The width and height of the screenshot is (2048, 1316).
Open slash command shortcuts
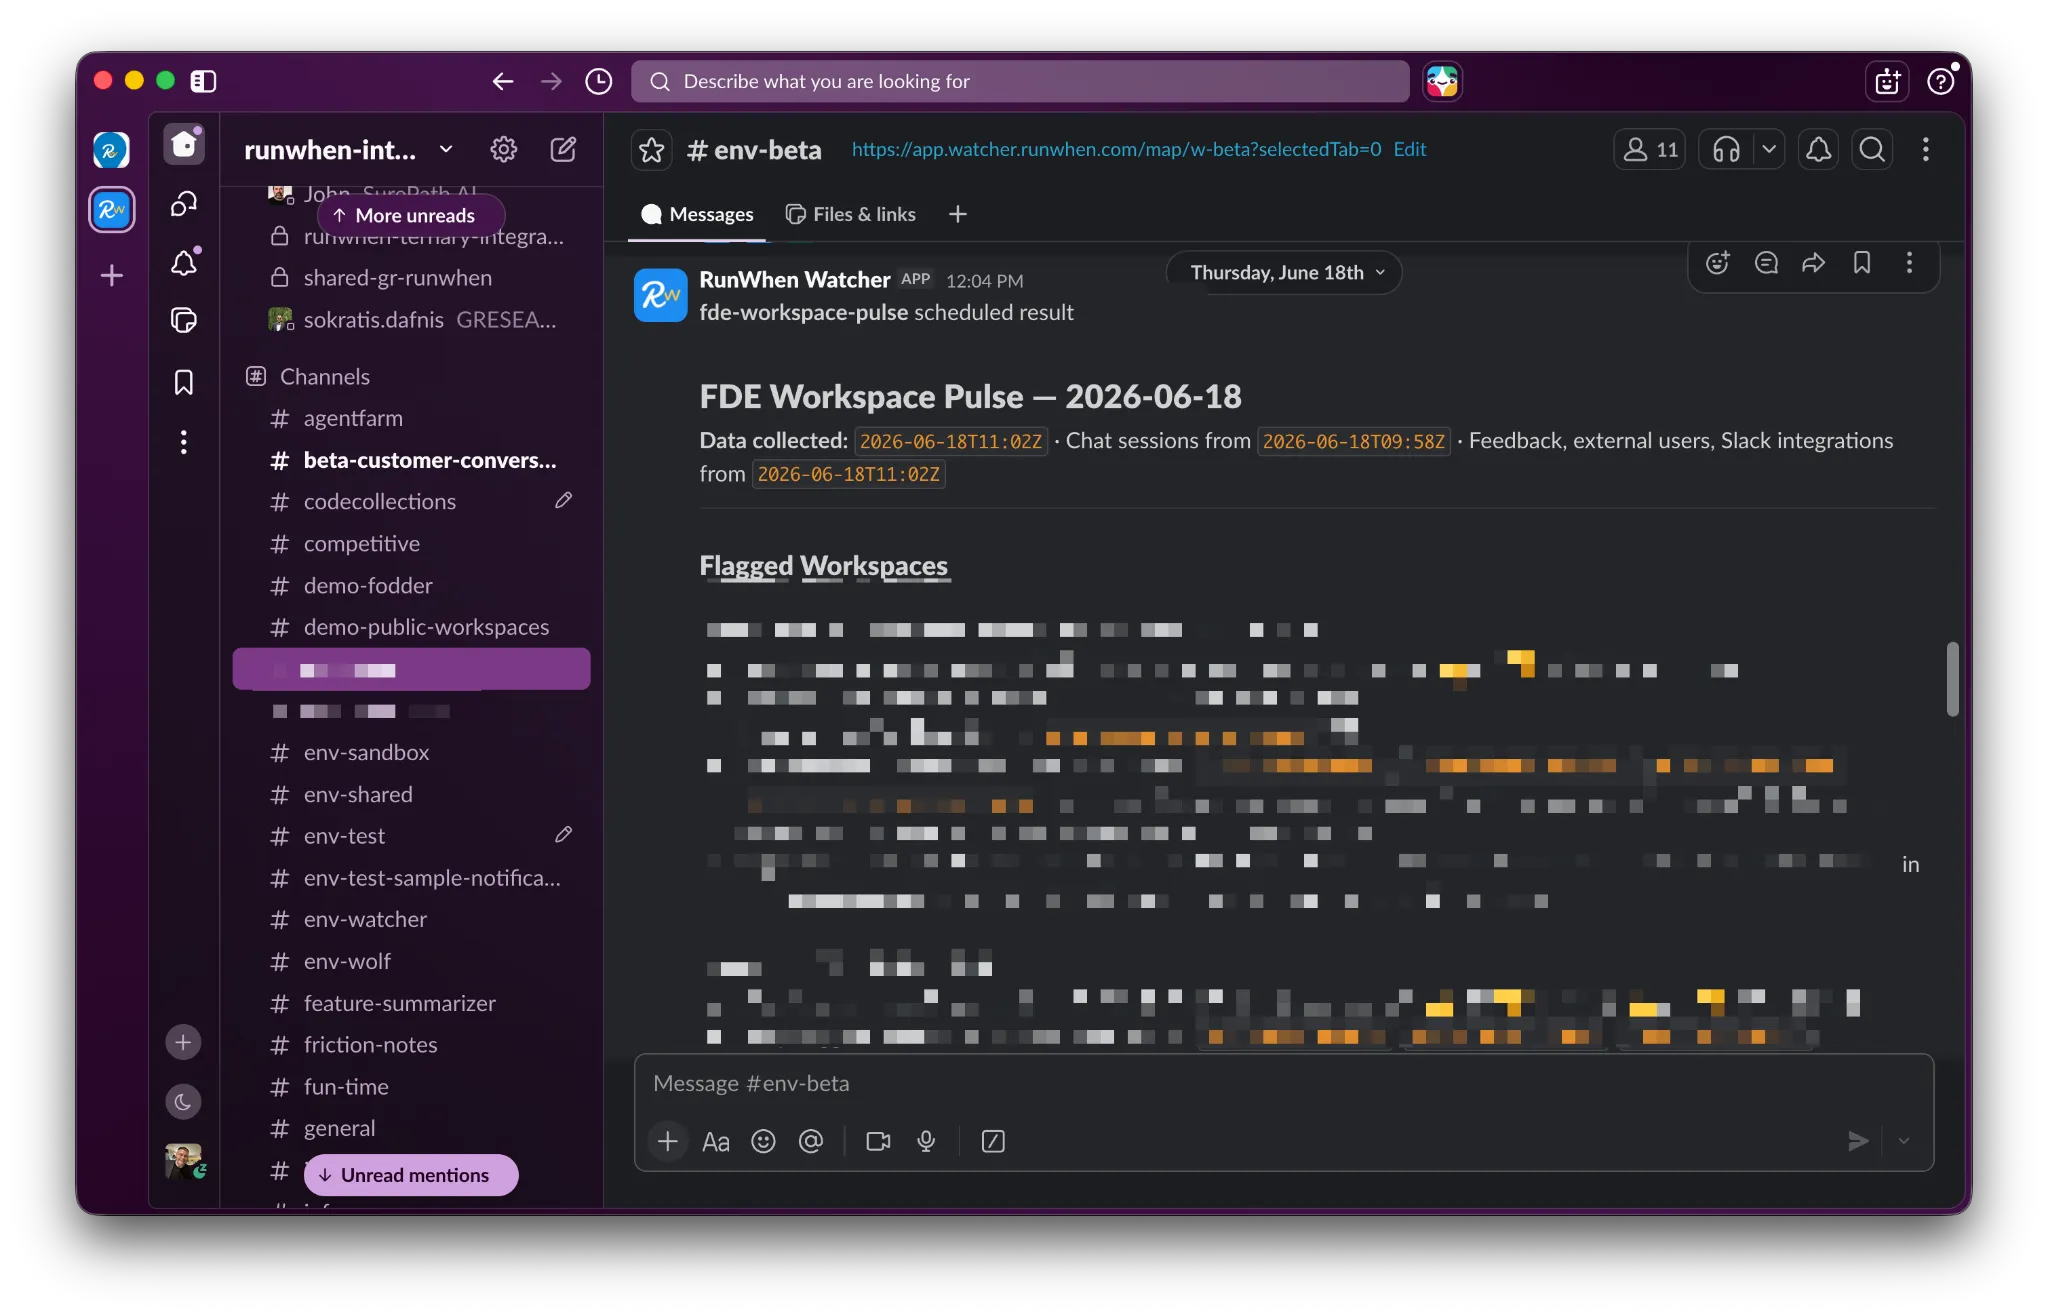pos(993,1141)
